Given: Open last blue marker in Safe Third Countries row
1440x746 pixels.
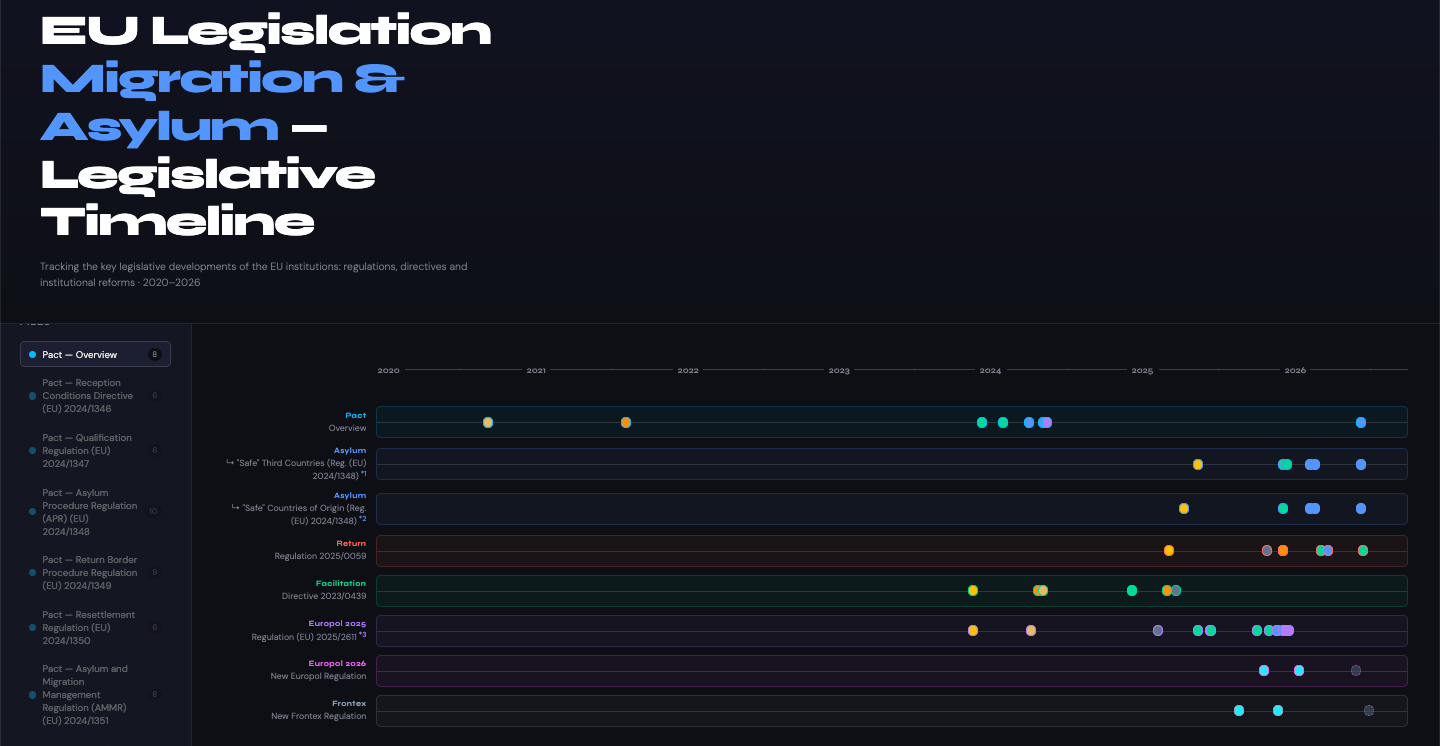Looking at the screenshot, I should click(x=1361, y=464).
